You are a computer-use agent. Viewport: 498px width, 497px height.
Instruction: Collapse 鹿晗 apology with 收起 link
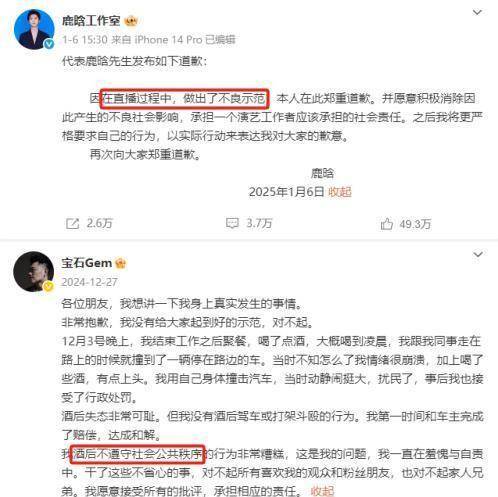[x=340, y=192]
